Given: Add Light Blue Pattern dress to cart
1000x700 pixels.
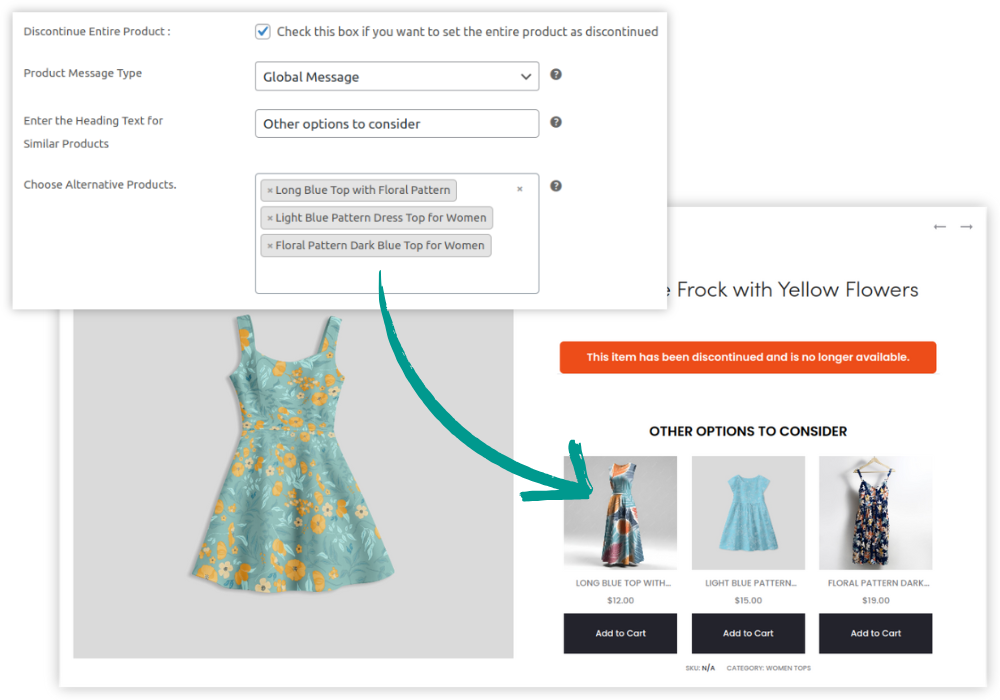Looking at the screenshot, I should [x=748, y=633].
